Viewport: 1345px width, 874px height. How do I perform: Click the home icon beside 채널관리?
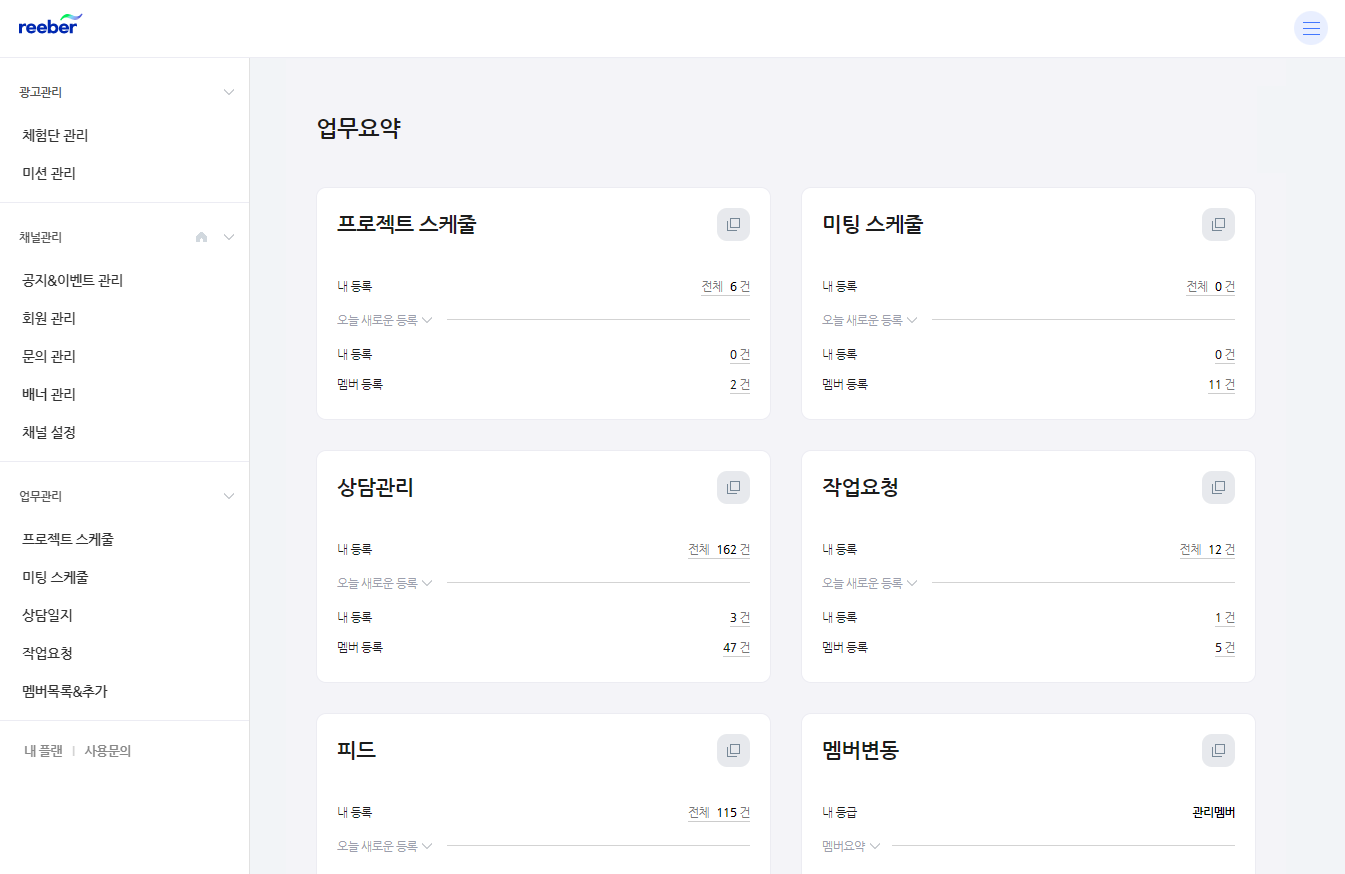click(202, 238)
